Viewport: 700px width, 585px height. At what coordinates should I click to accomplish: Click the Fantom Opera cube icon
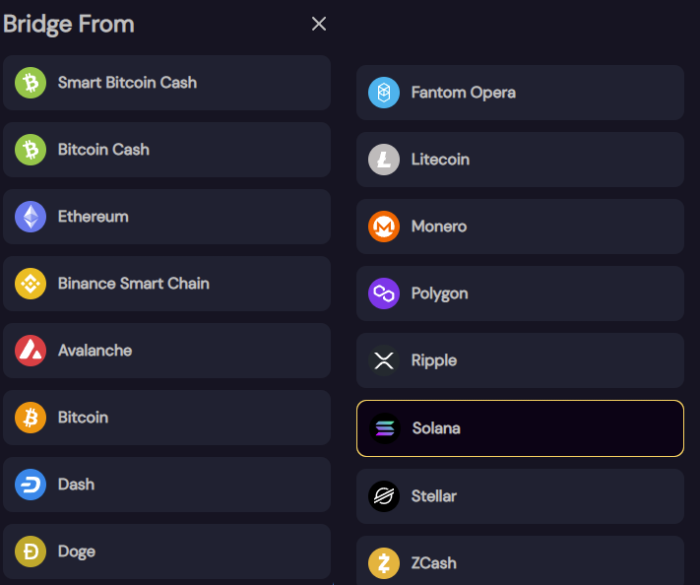click(x=384, y=93)
